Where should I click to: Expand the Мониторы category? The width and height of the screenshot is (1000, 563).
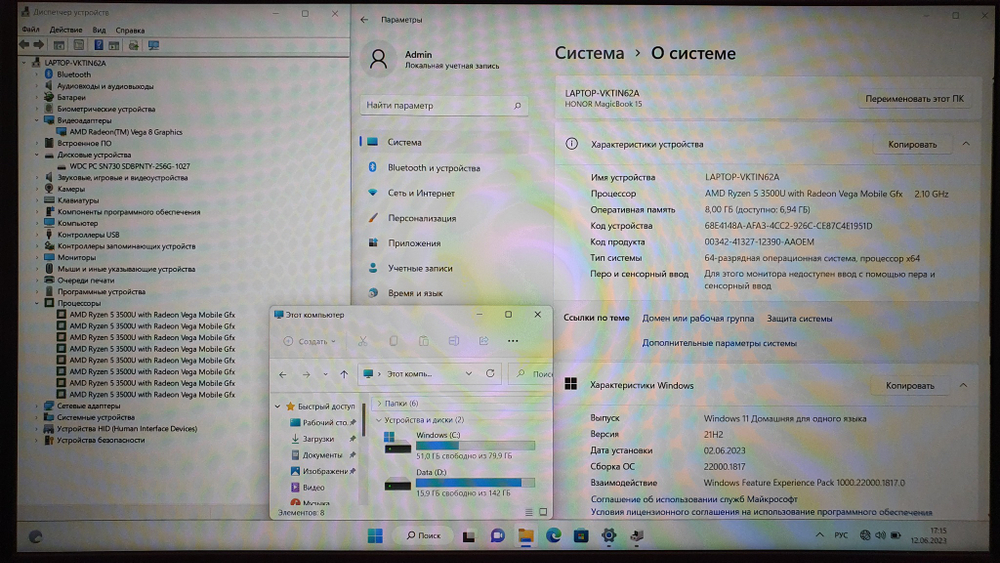coord(37,258)
